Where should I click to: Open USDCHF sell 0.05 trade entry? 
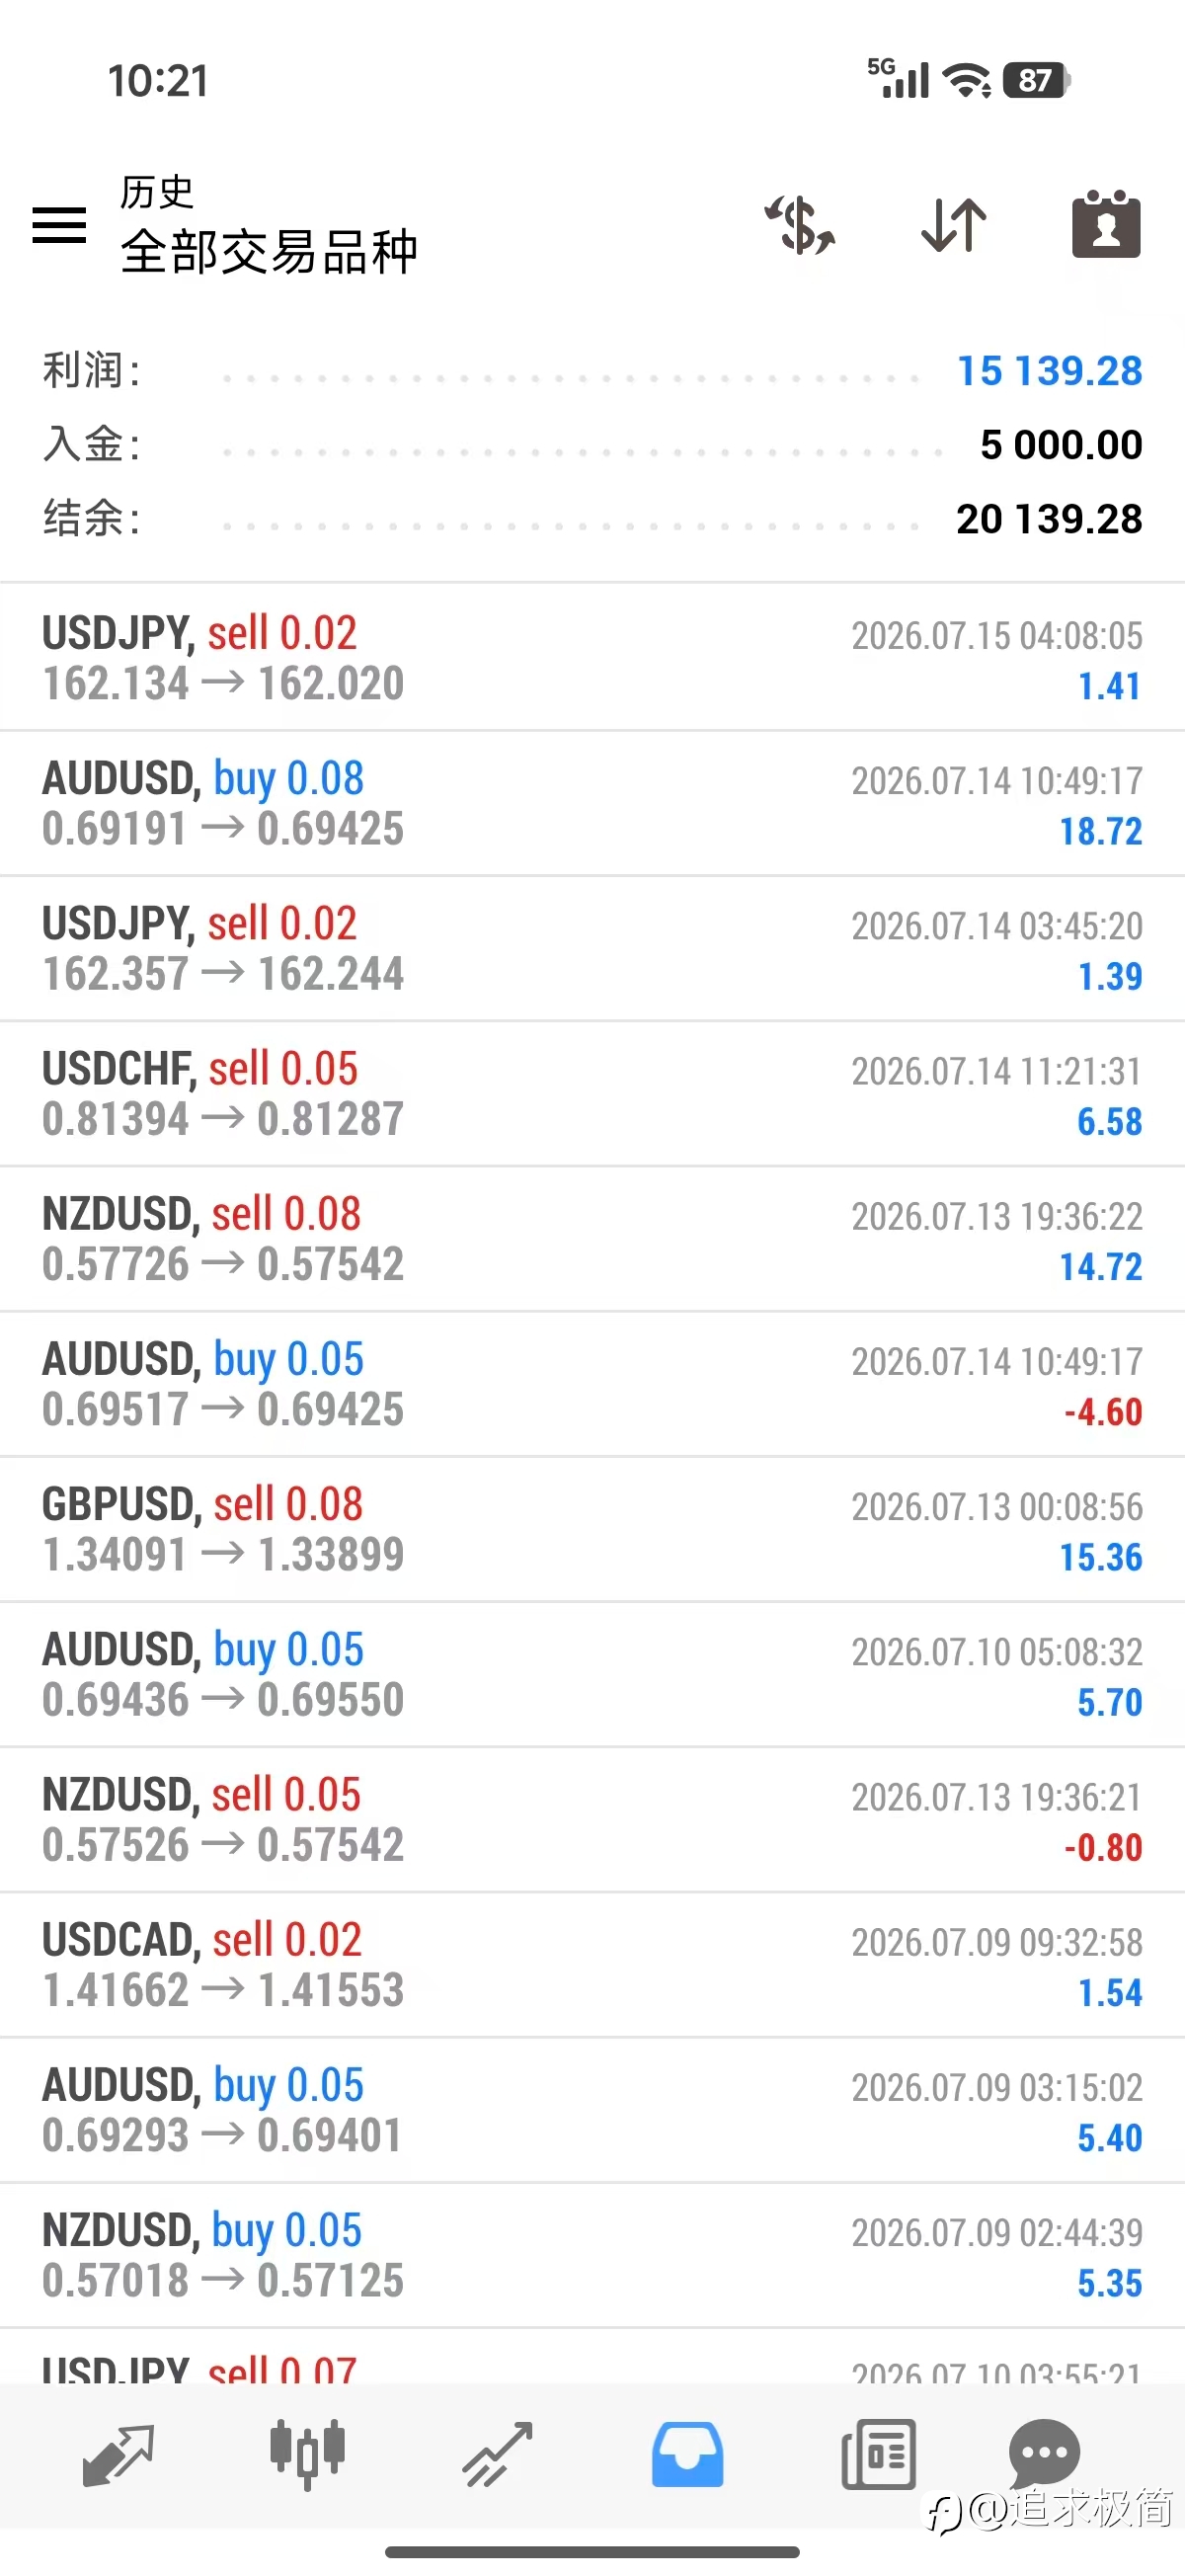pos(592,1093)
